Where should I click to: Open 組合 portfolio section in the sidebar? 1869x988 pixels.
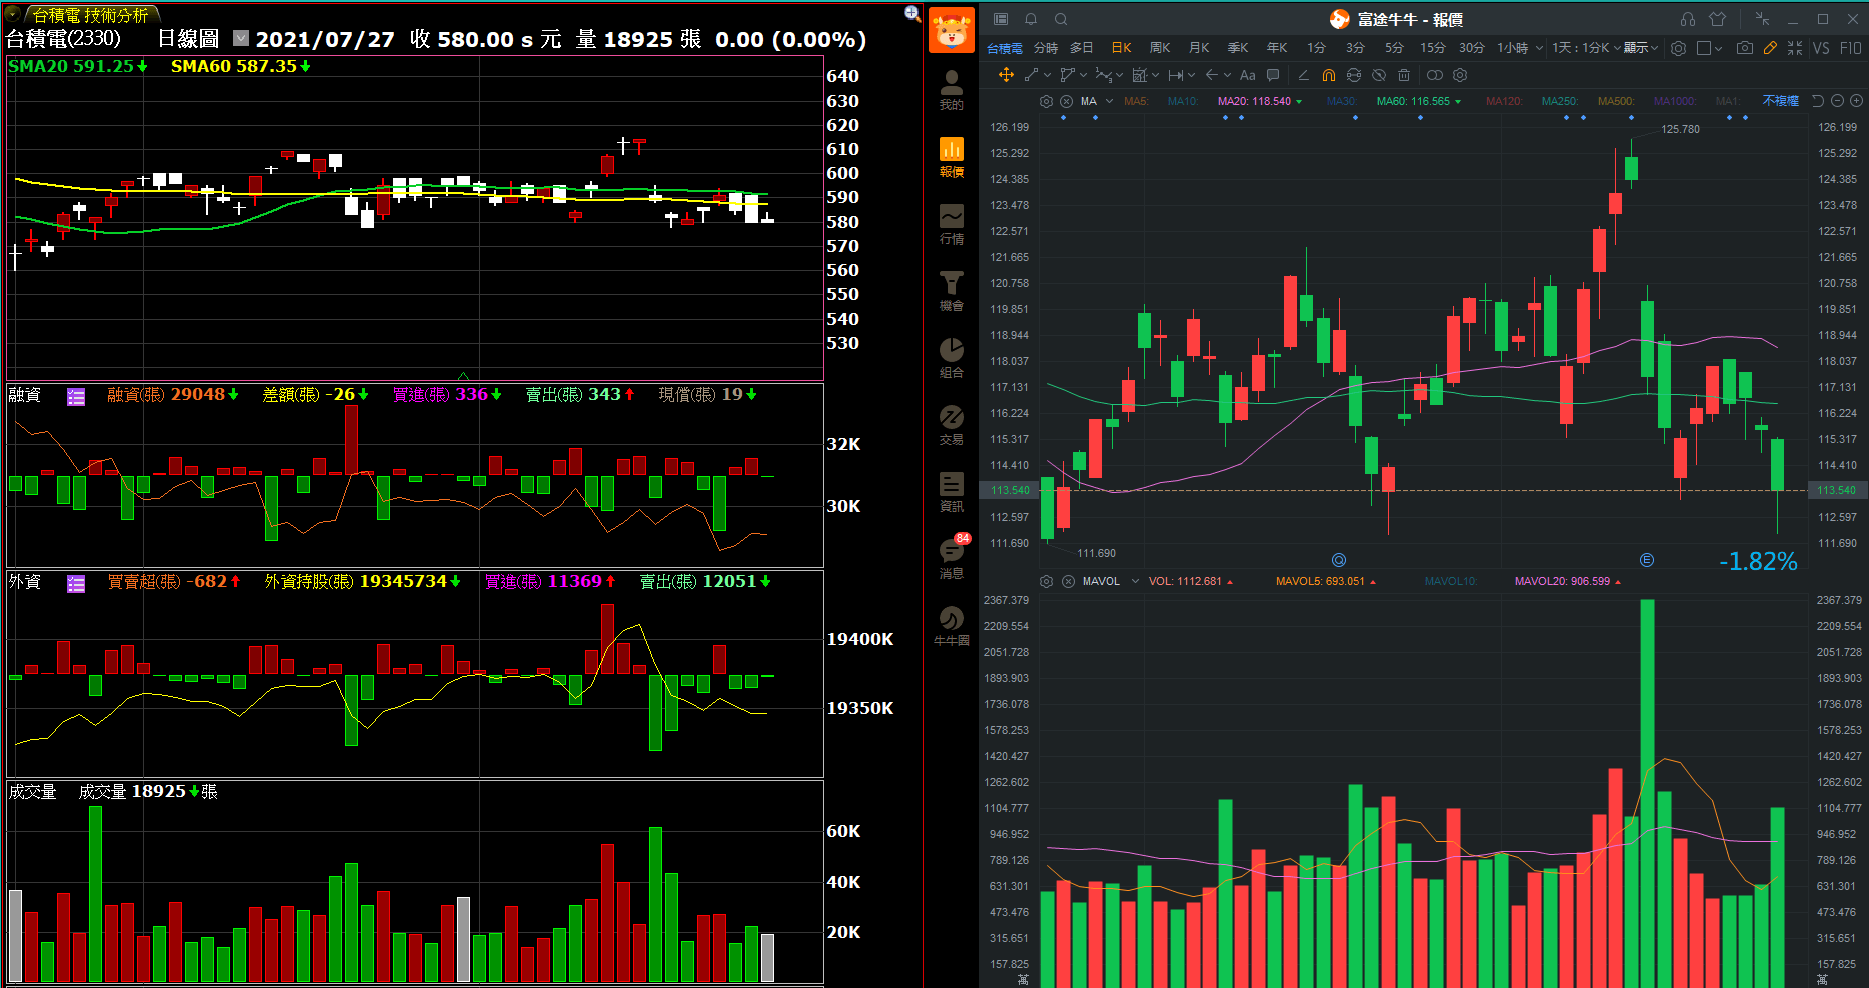pyautogui.click(x=951, y=358)
